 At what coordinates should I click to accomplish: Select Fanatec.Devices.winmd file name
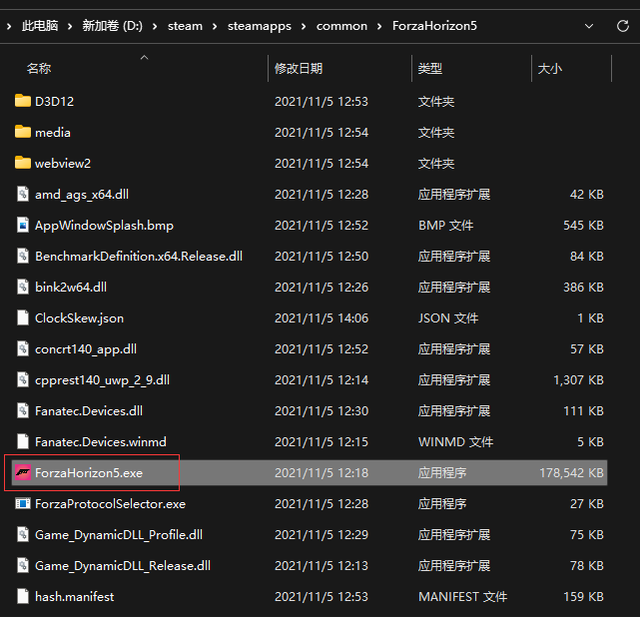point(100,442)
